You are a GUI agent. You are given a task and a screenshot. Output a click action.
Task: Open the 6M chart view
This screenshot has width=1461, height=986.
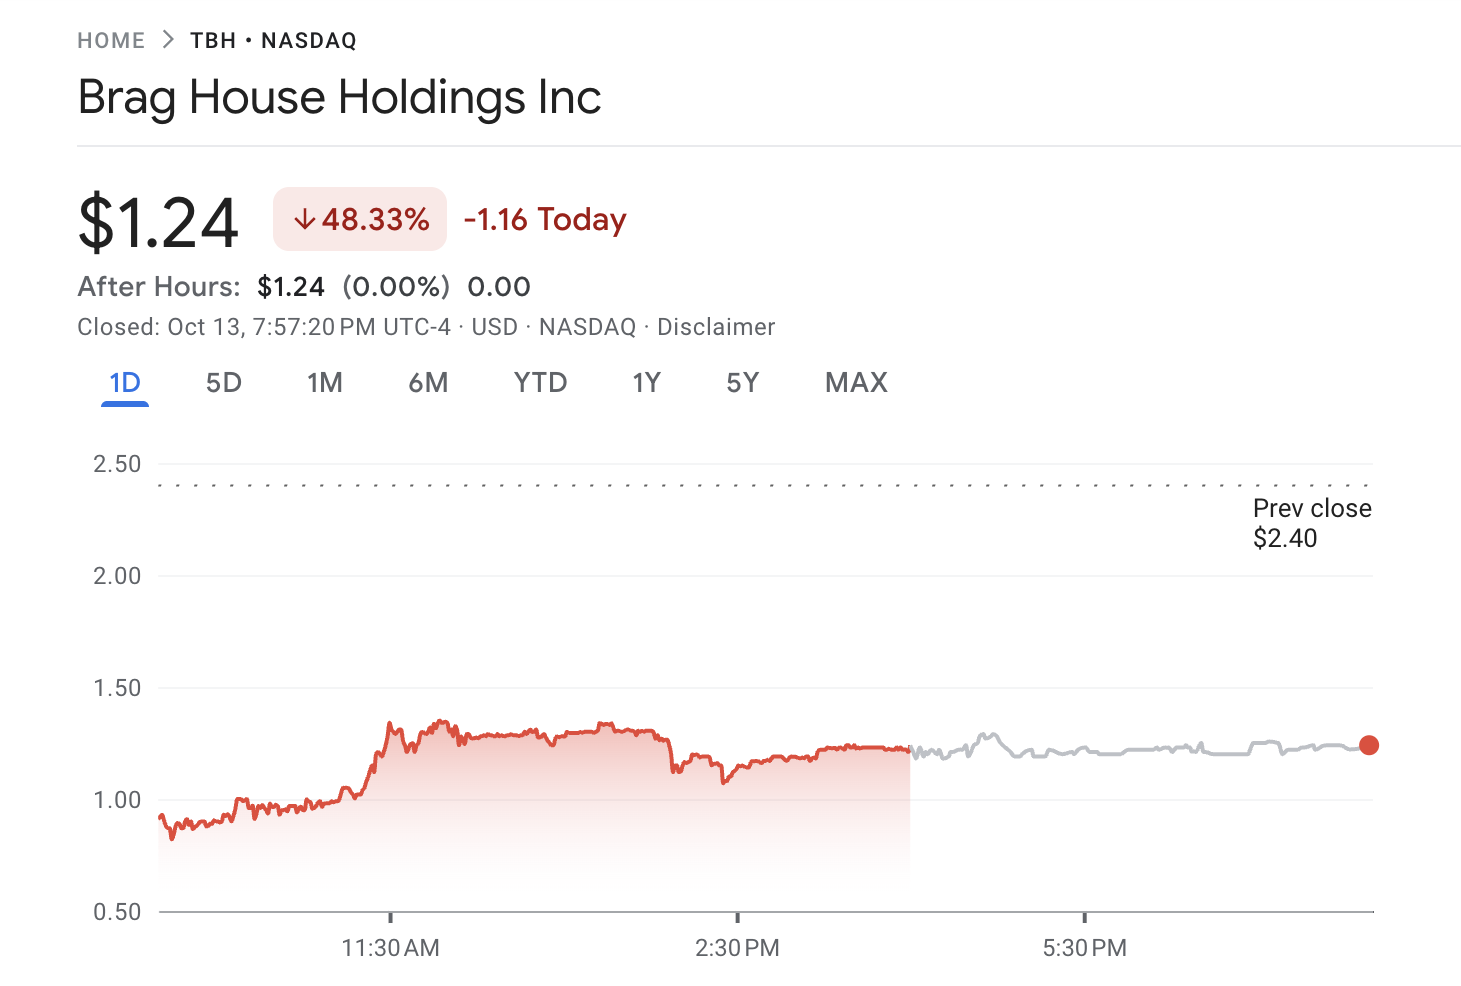pos(428,383)
